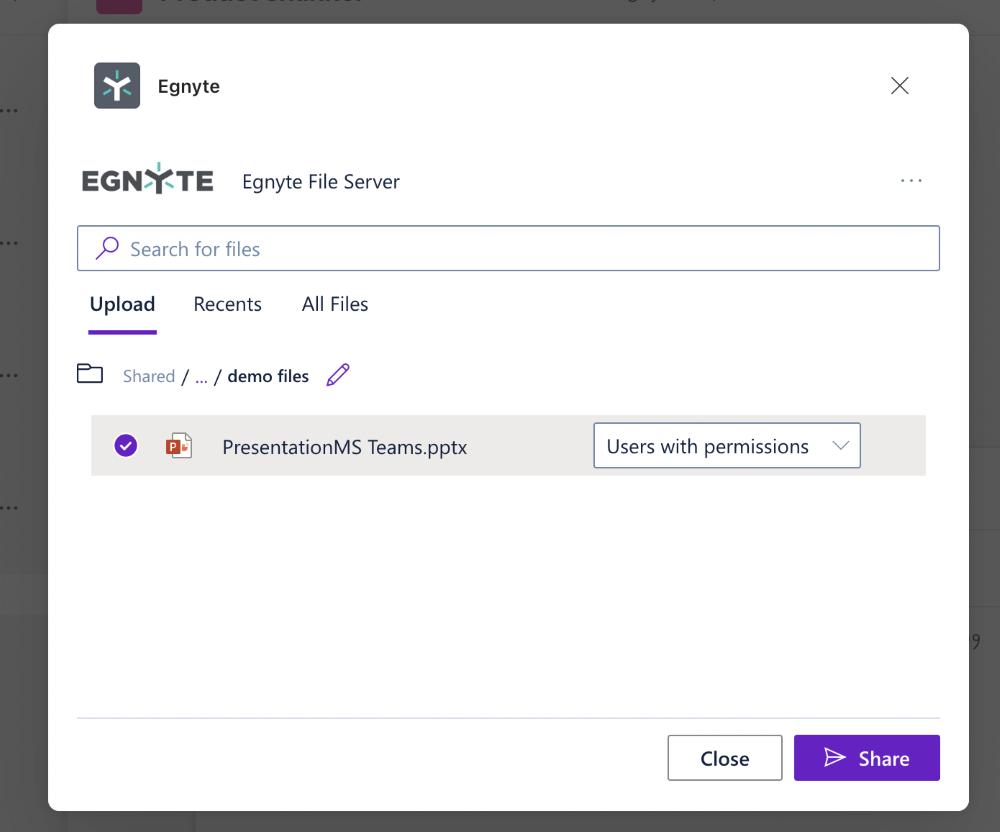Open the three-dot more options menu
Image resolution: width=1000 pixels, height=832 pixels.
point(911,181)
